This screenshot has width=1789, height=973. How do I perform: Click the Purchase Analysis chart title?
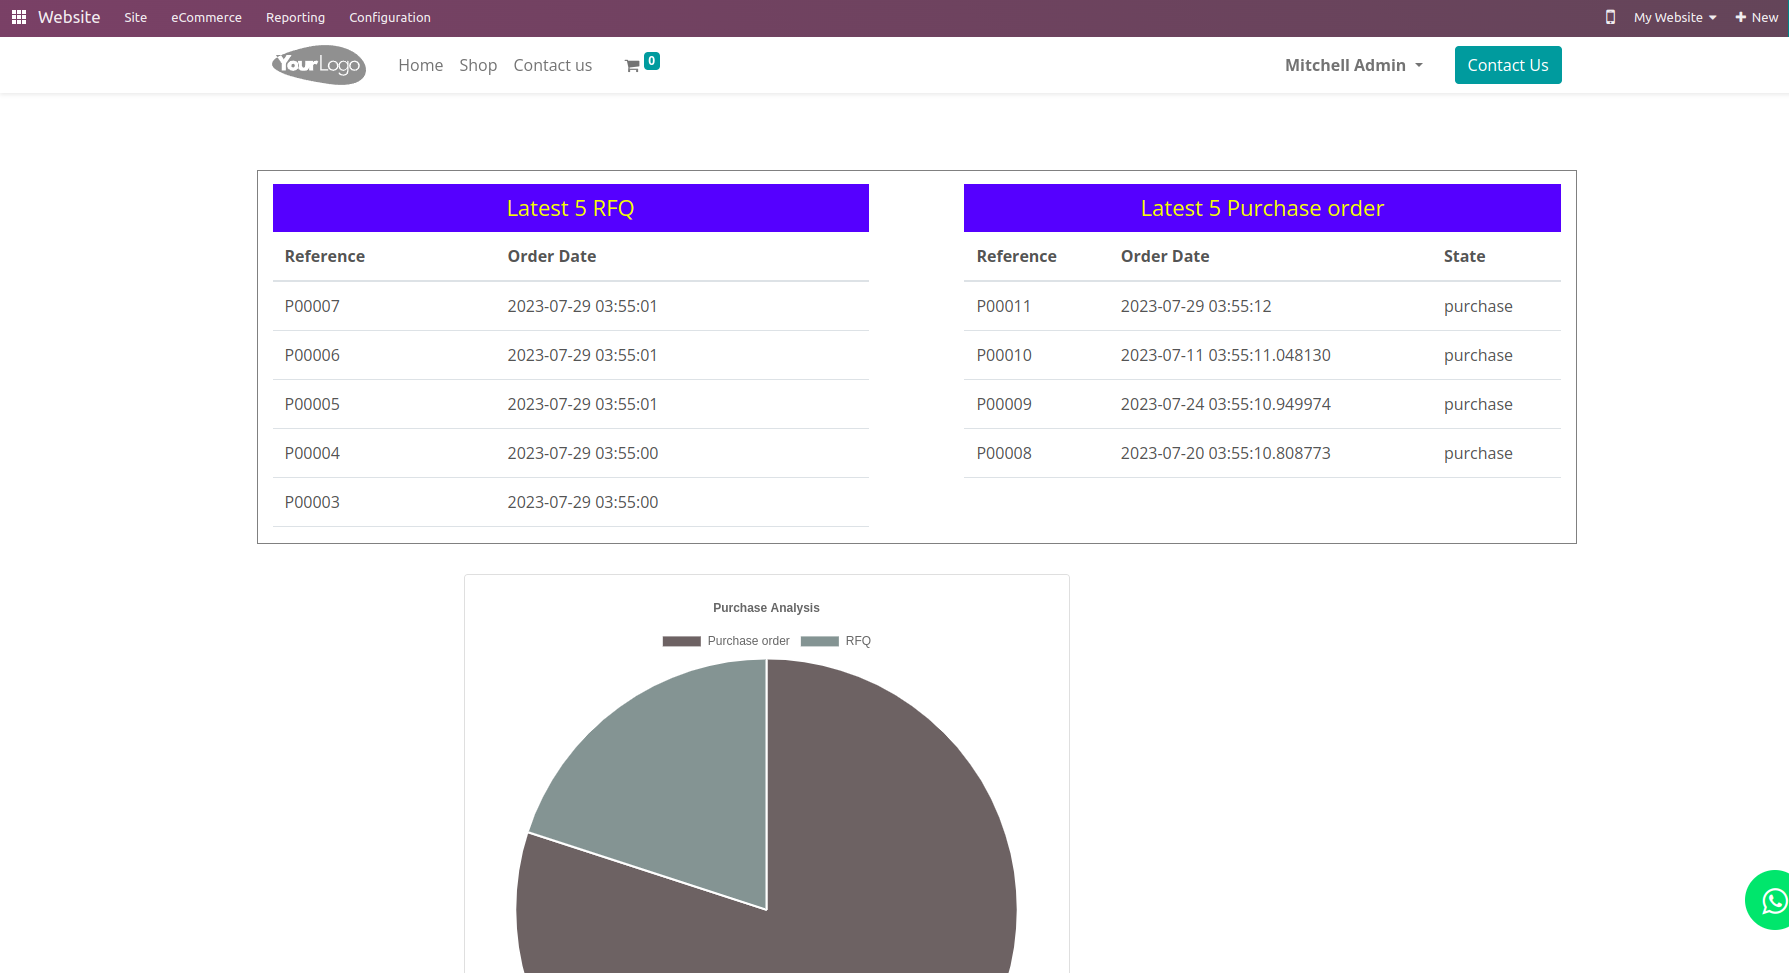pos(766,608)
